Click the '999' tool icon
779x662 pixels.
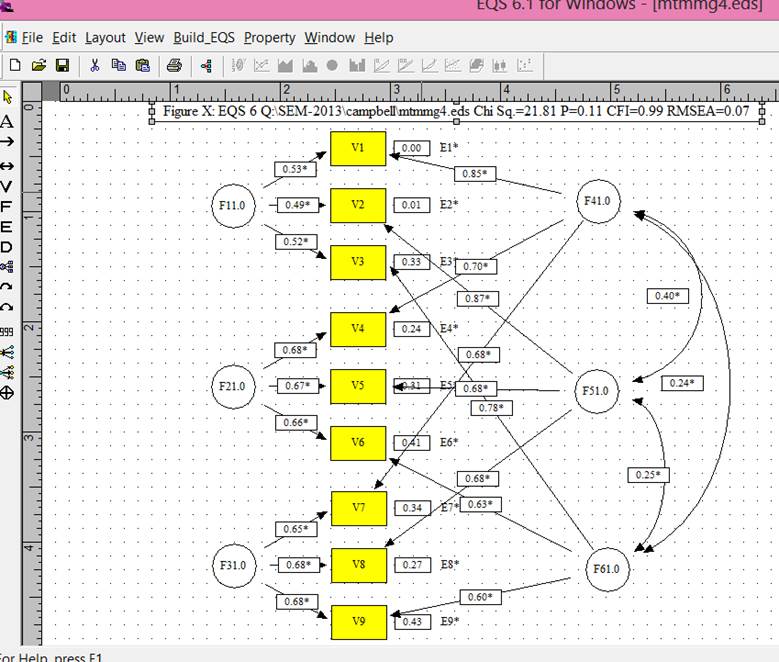(6, 331)
